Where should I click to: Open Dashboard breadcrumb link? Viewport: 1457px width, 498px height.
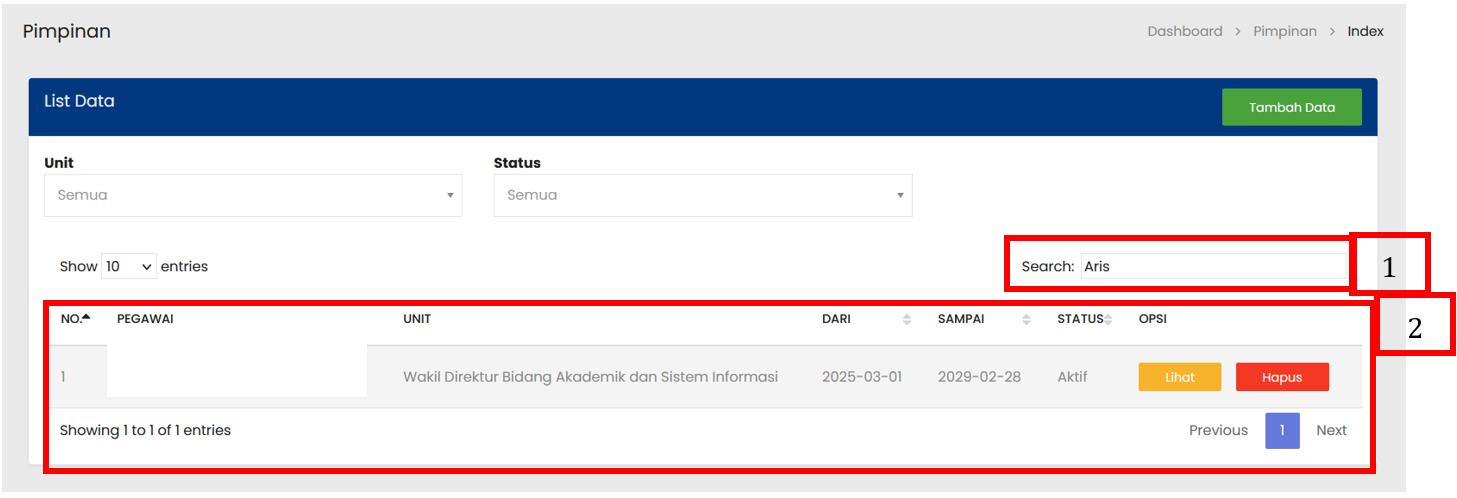click(x=1184, y=32)
